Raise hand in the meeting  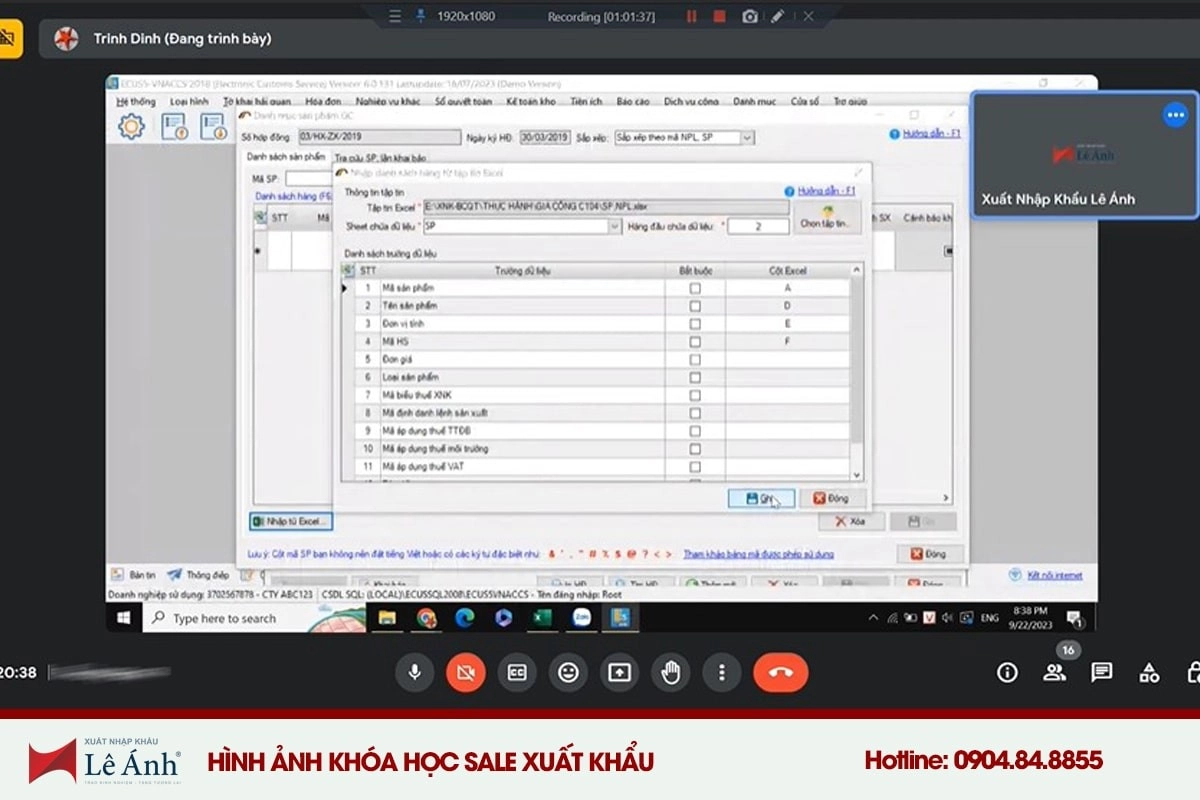tap(670, 673)
